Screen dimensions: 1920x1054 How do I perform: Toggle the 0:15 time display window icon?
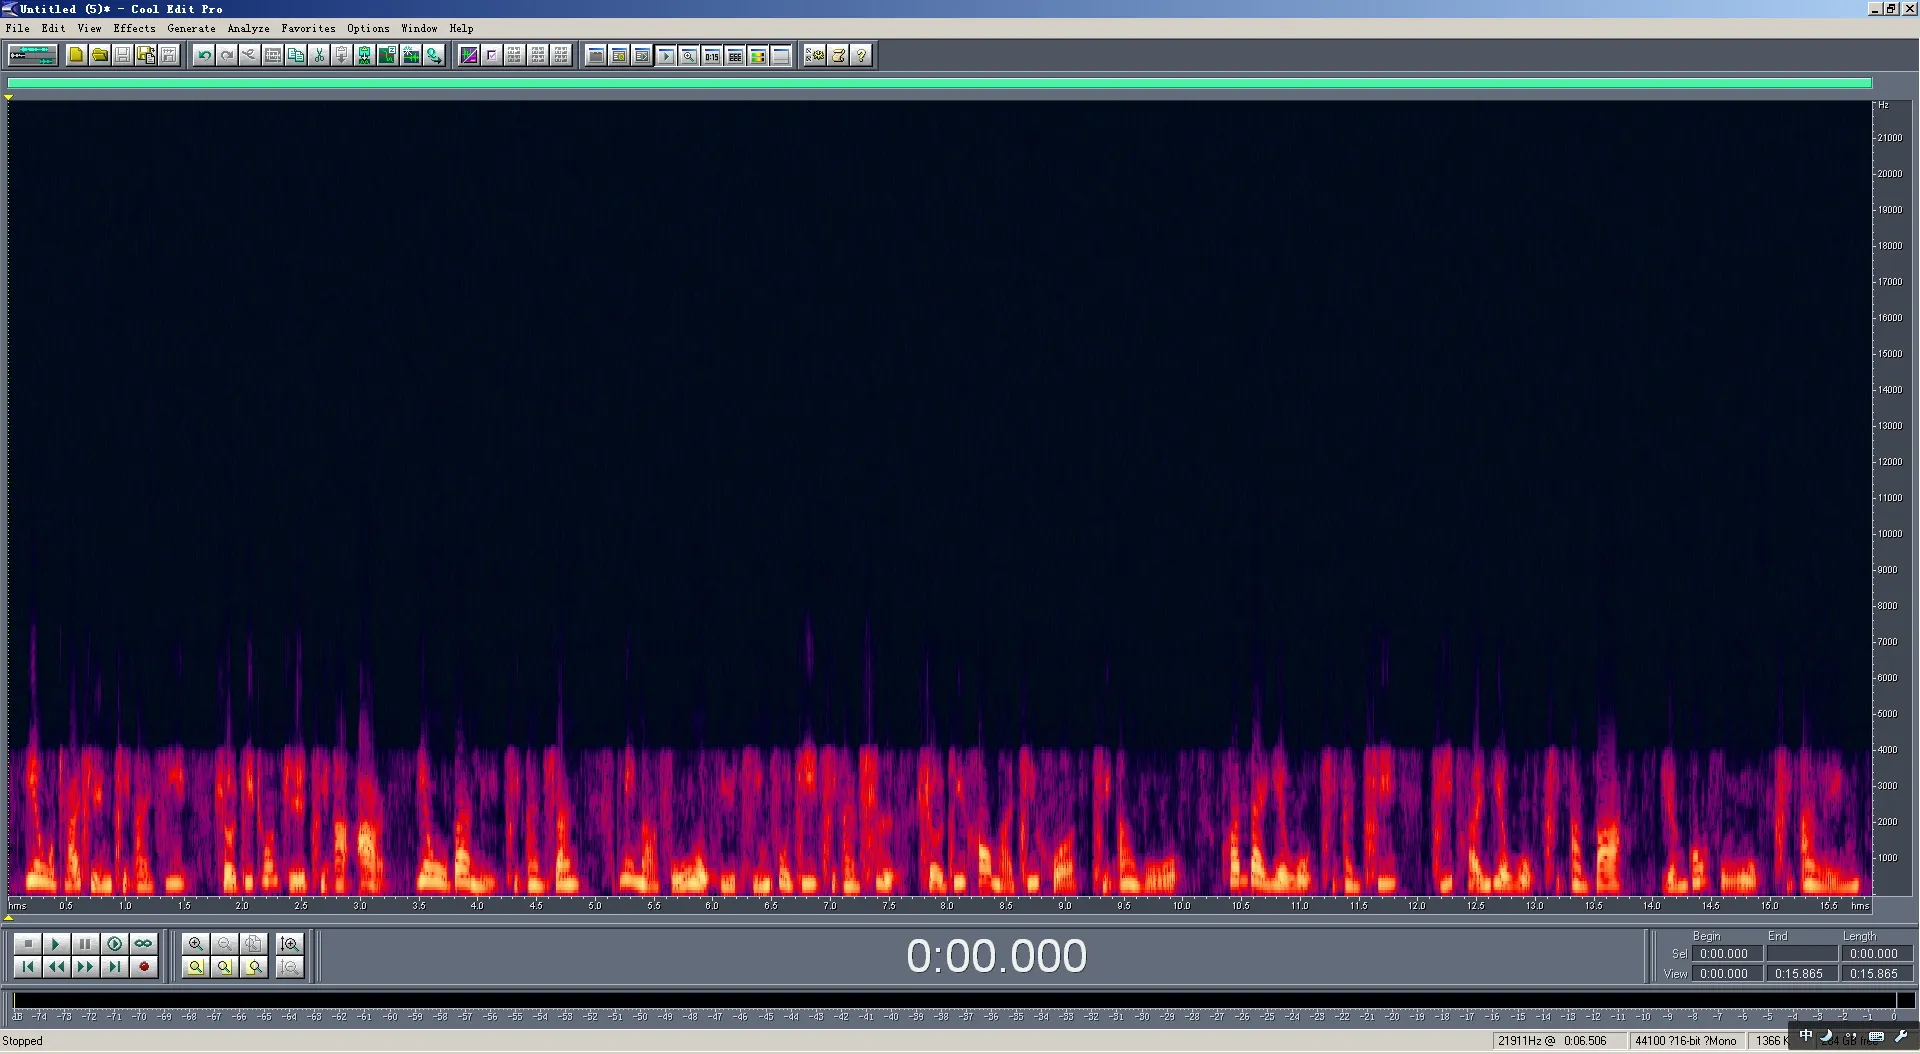711,55
